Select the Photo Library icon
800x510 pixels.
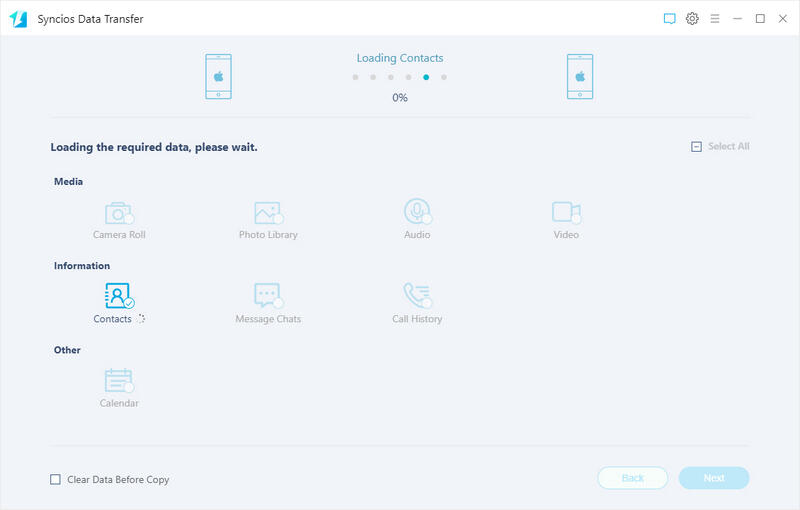(x=267, y=213)
